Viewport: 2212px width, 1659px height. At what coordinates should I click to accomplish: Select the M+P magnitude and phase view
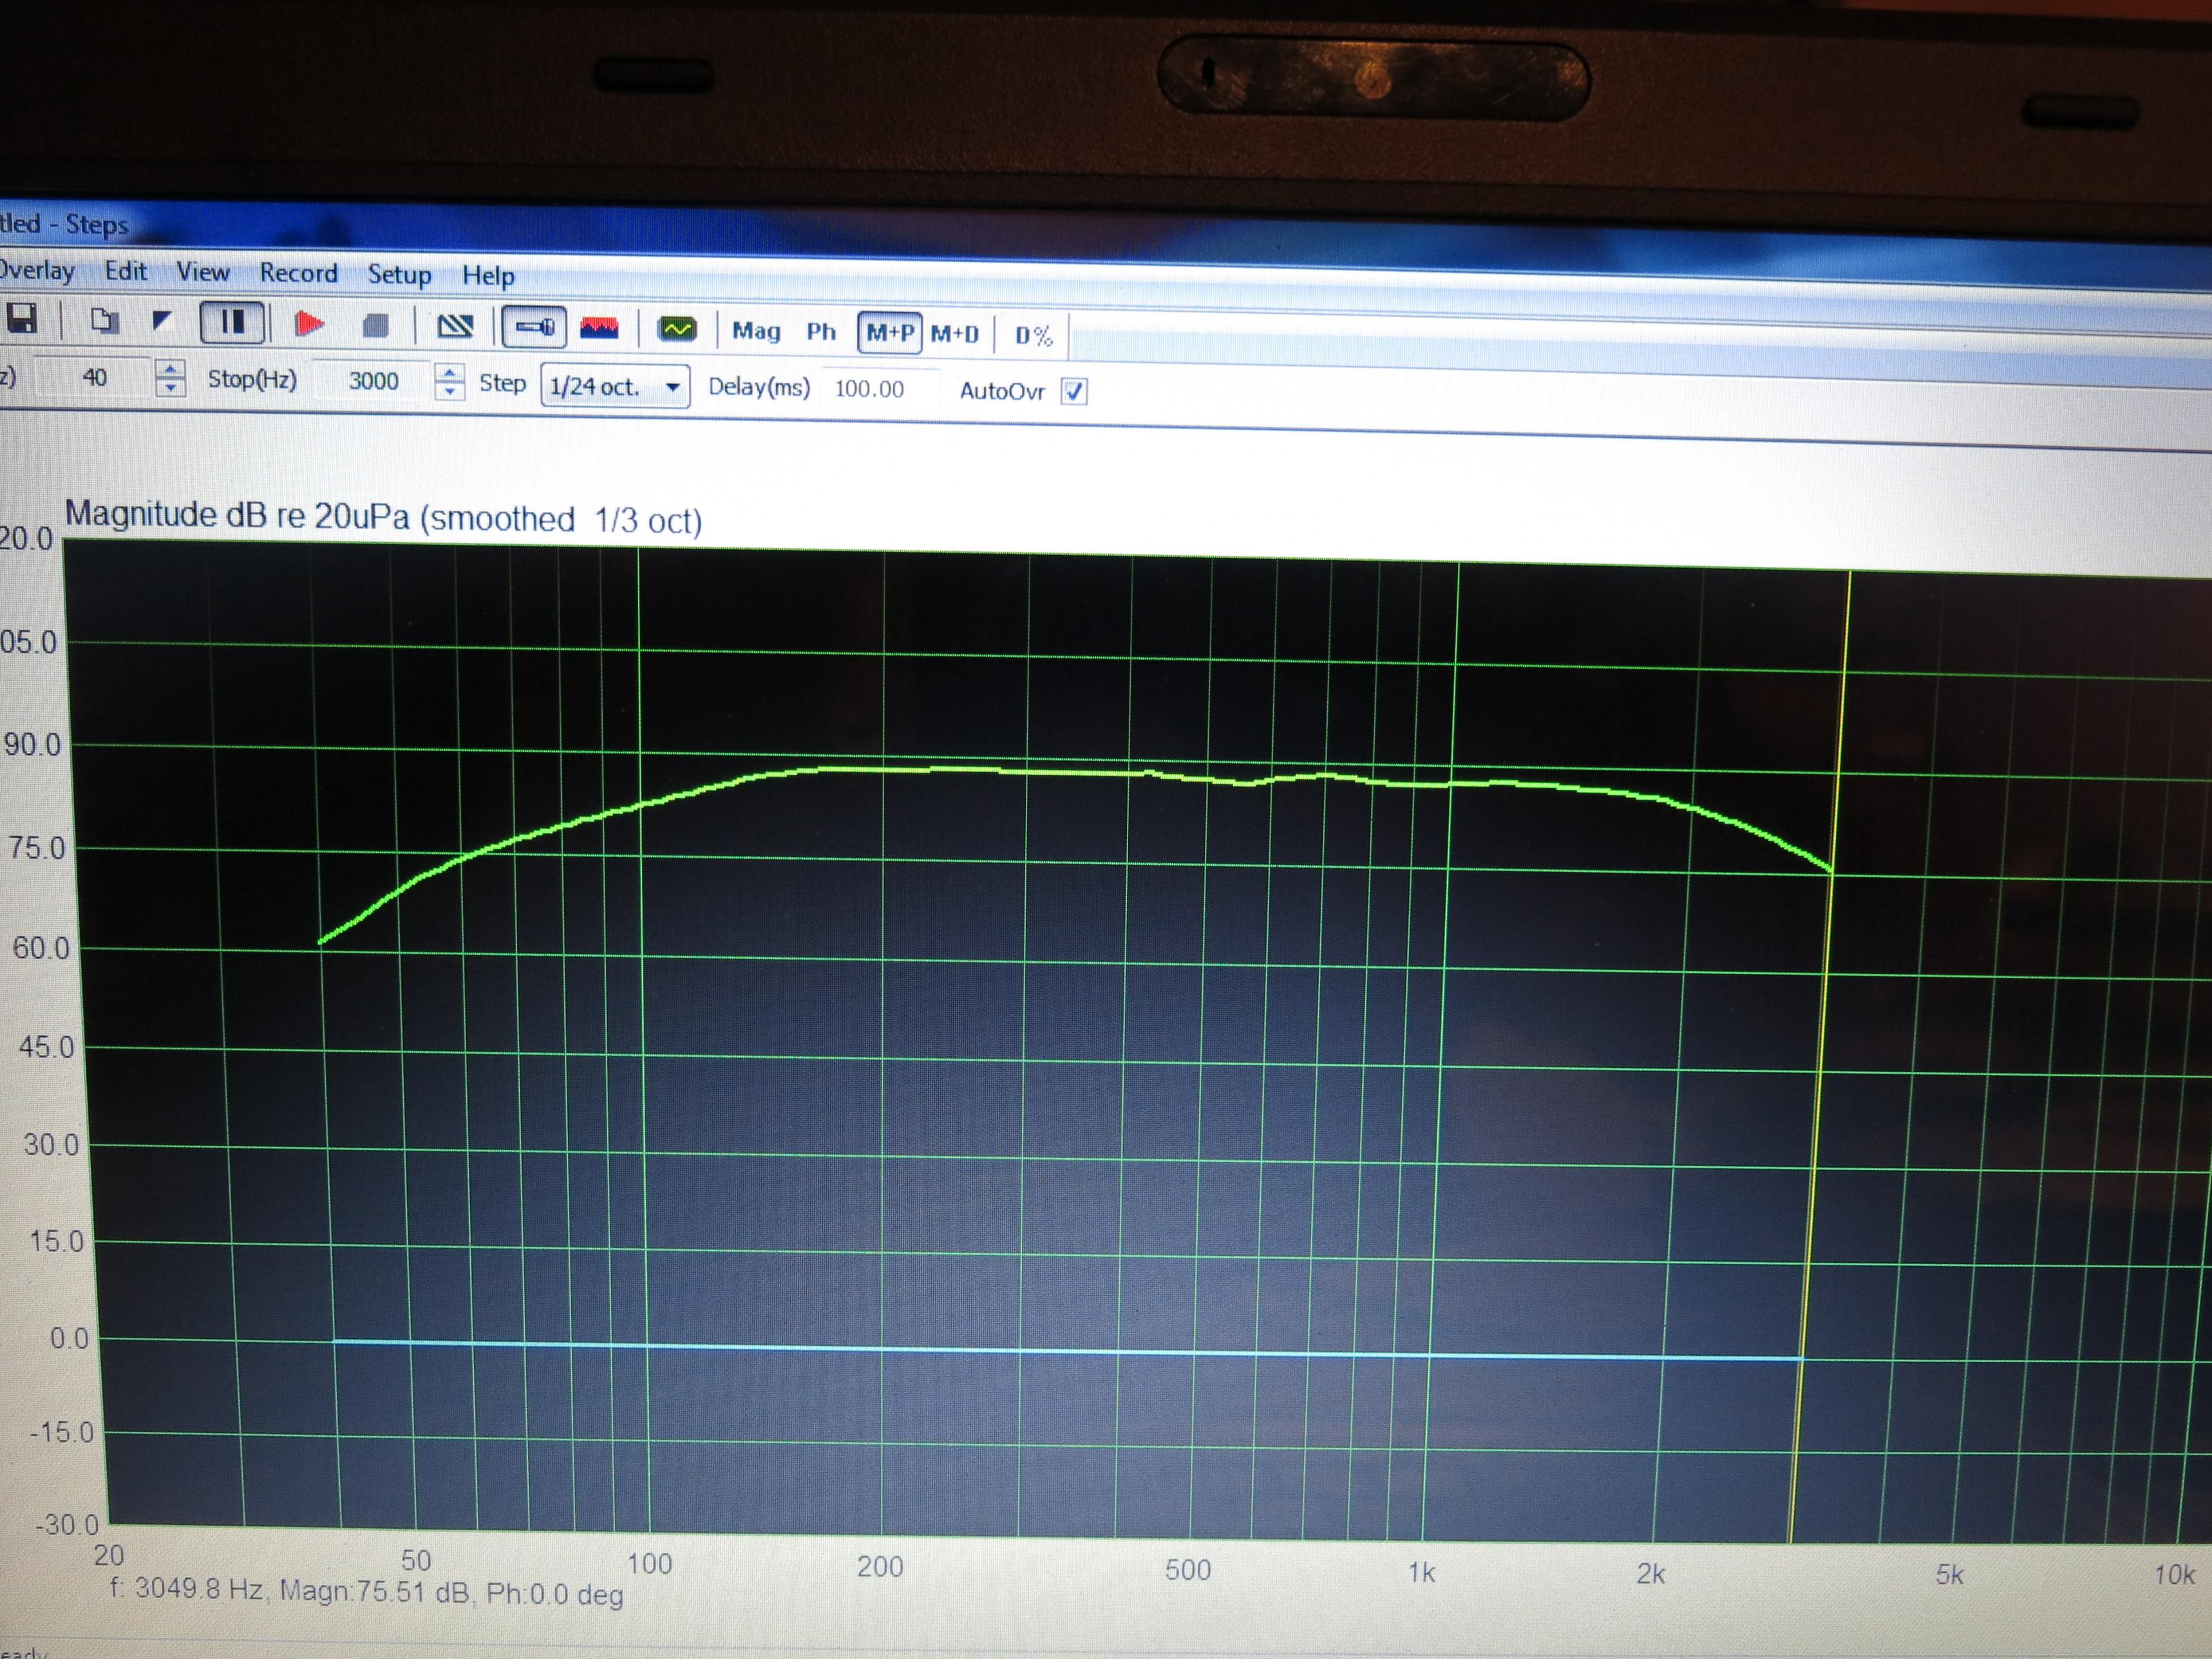click(889, 333)
